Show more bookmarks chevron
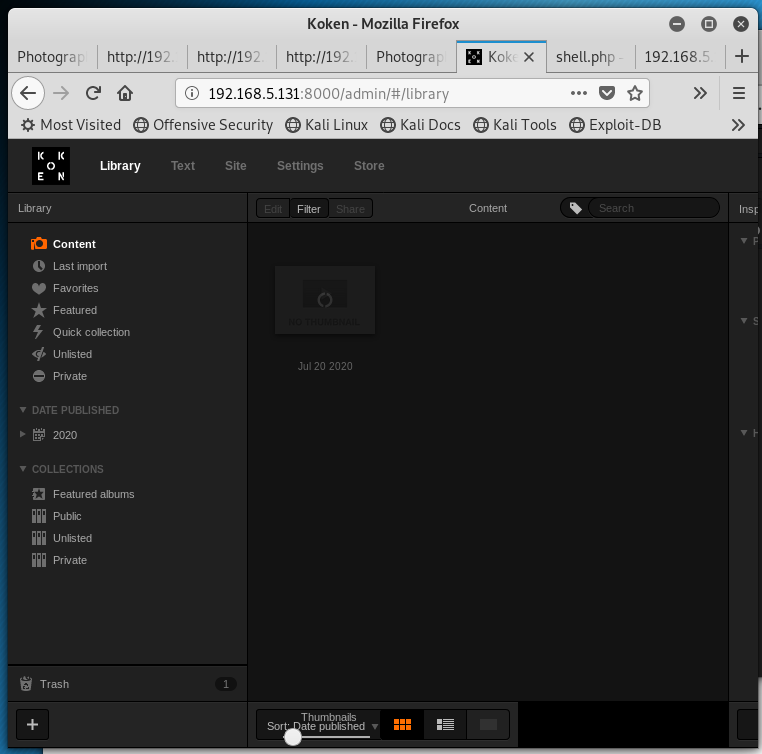This screenshot has height=754, width=762. [738, 125]
